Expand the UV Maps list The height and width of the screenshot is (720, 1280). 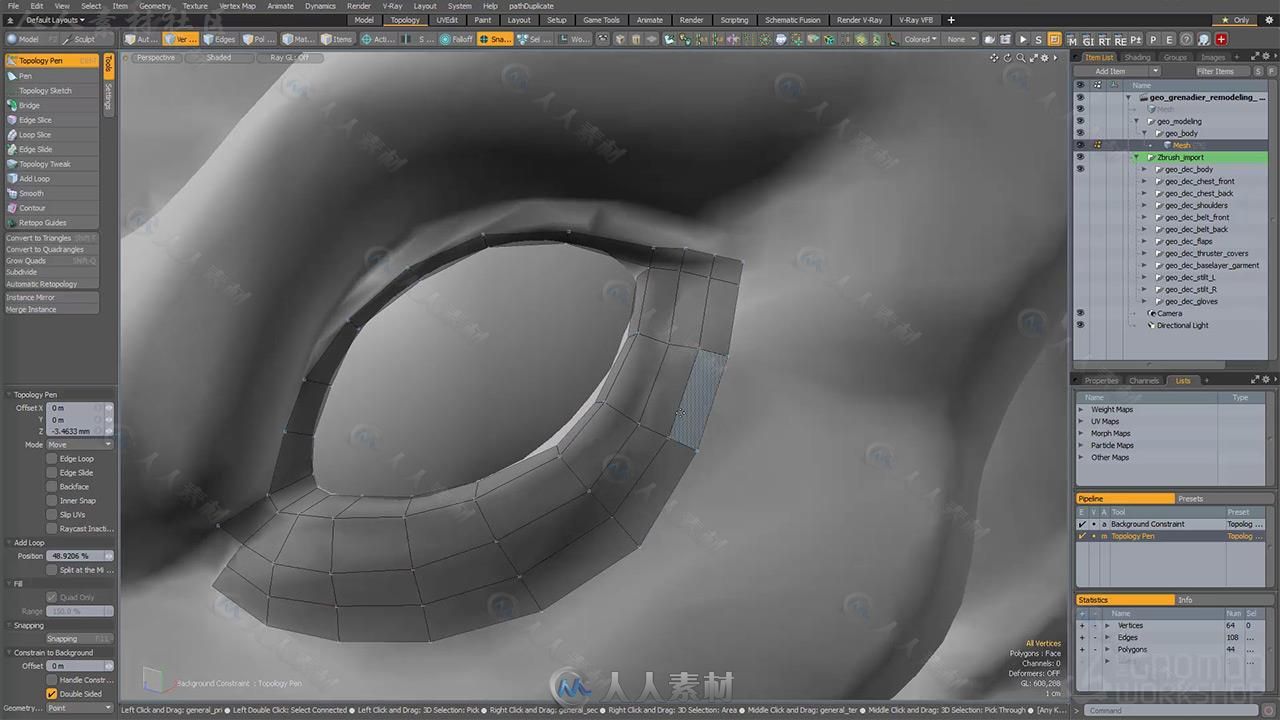pos(1081,421)
